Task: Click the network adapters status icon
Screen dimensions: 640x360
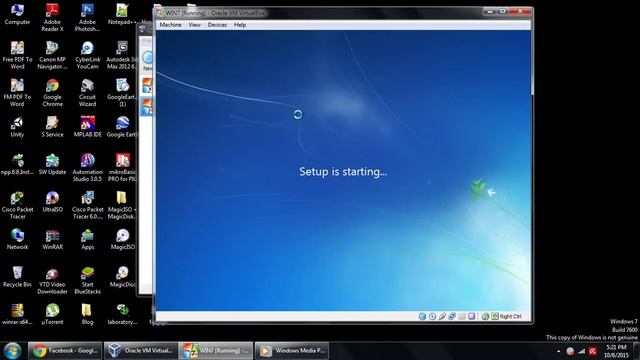Action: [x=452, y=316]
